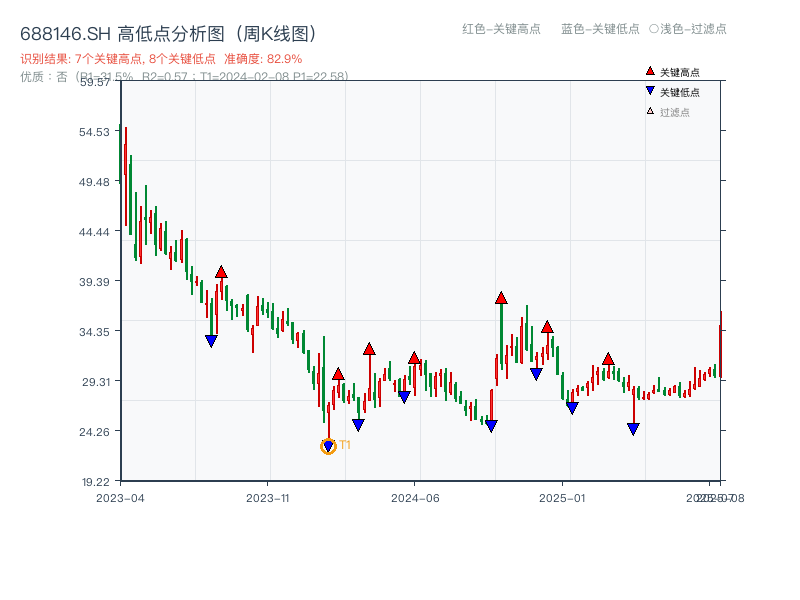Select the red 关键高点 marker above 2024-06
Screen dimensions: 800x600
pyautogui.click(x=413, y=357)
